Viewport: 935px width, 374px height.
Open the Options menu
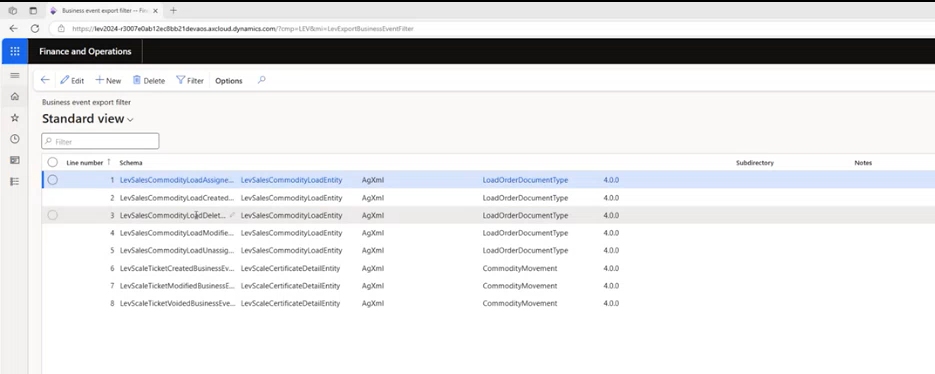(229, 81)
